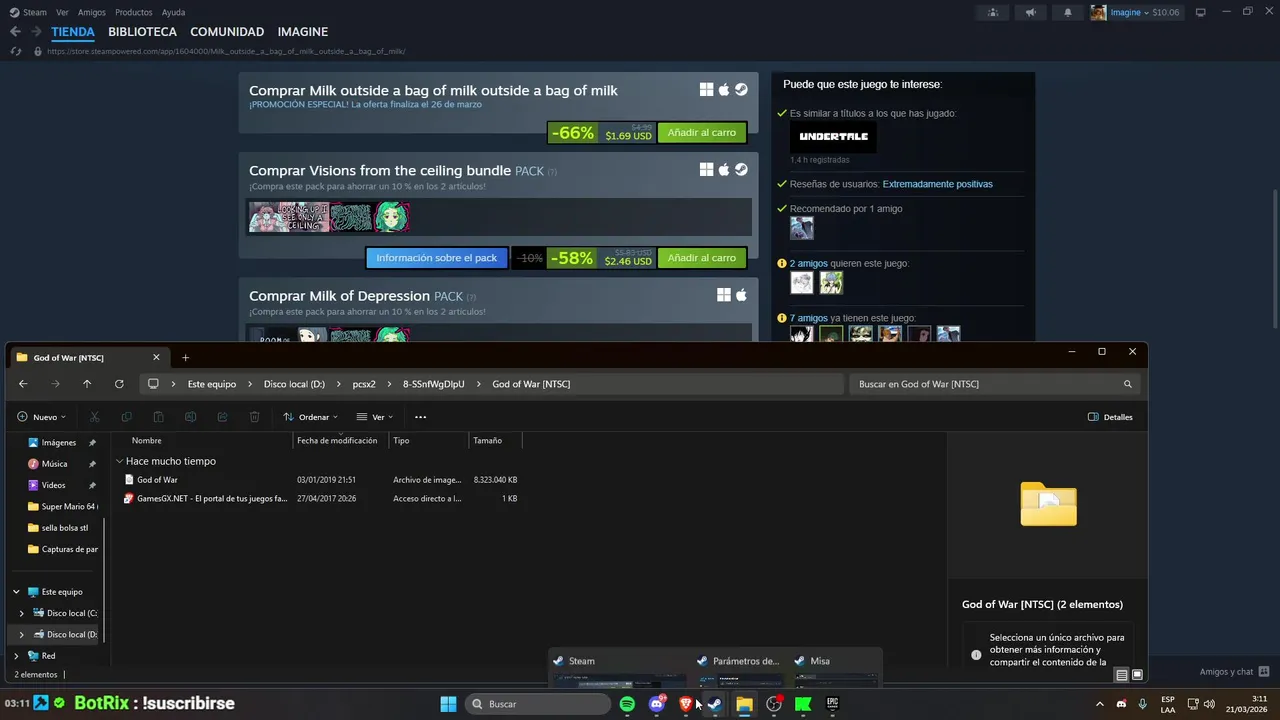The width and height of the screenshot is (1280, 720).
Task: Click Información sobre el pack button
Action: 437,258
